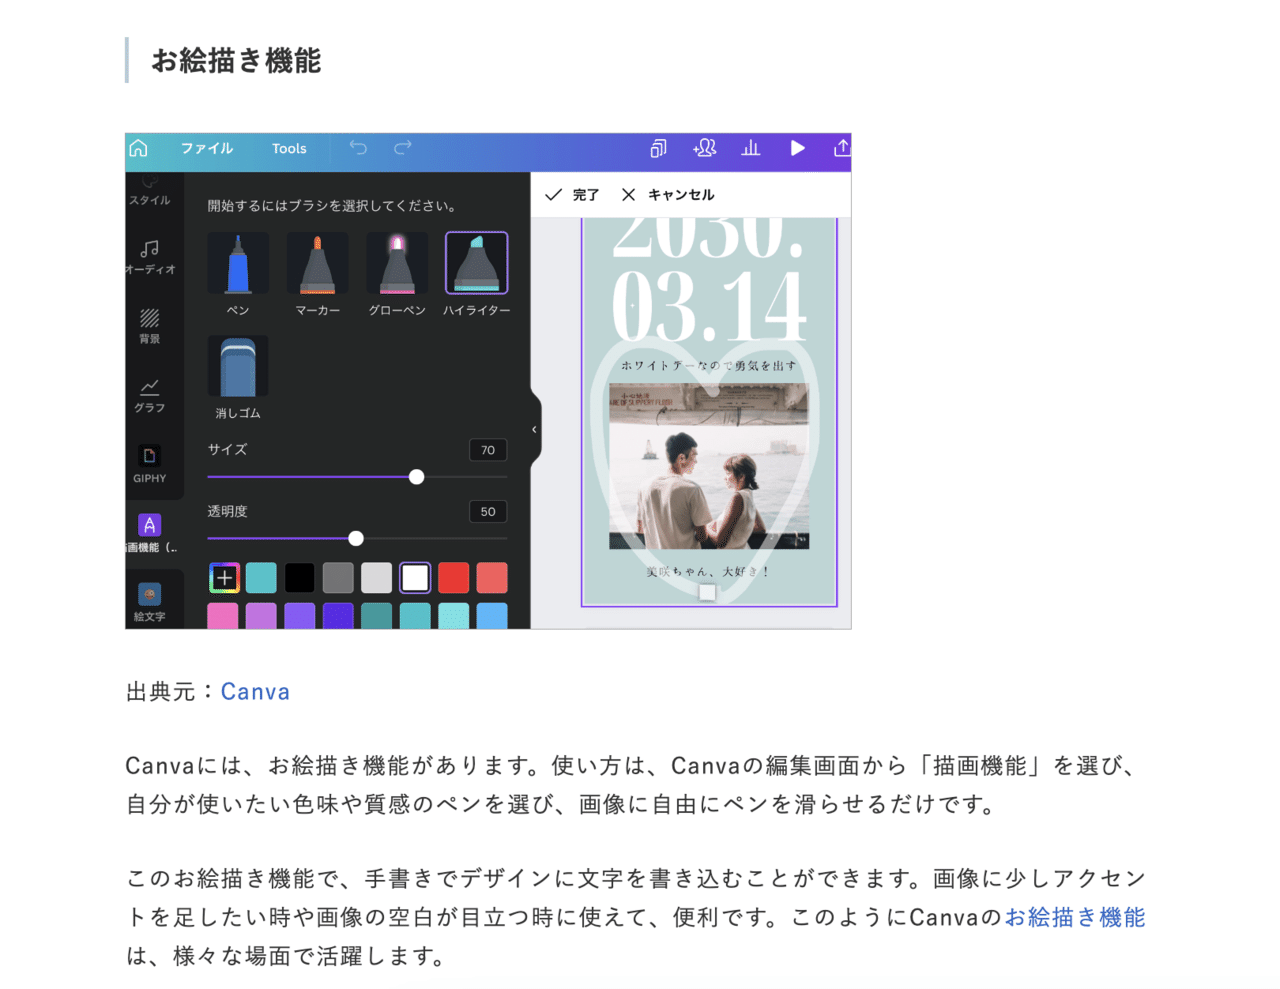Viewport: 1280px width, 989px height.
Task: Open the ファイル menu
Action: pos(207,148)
